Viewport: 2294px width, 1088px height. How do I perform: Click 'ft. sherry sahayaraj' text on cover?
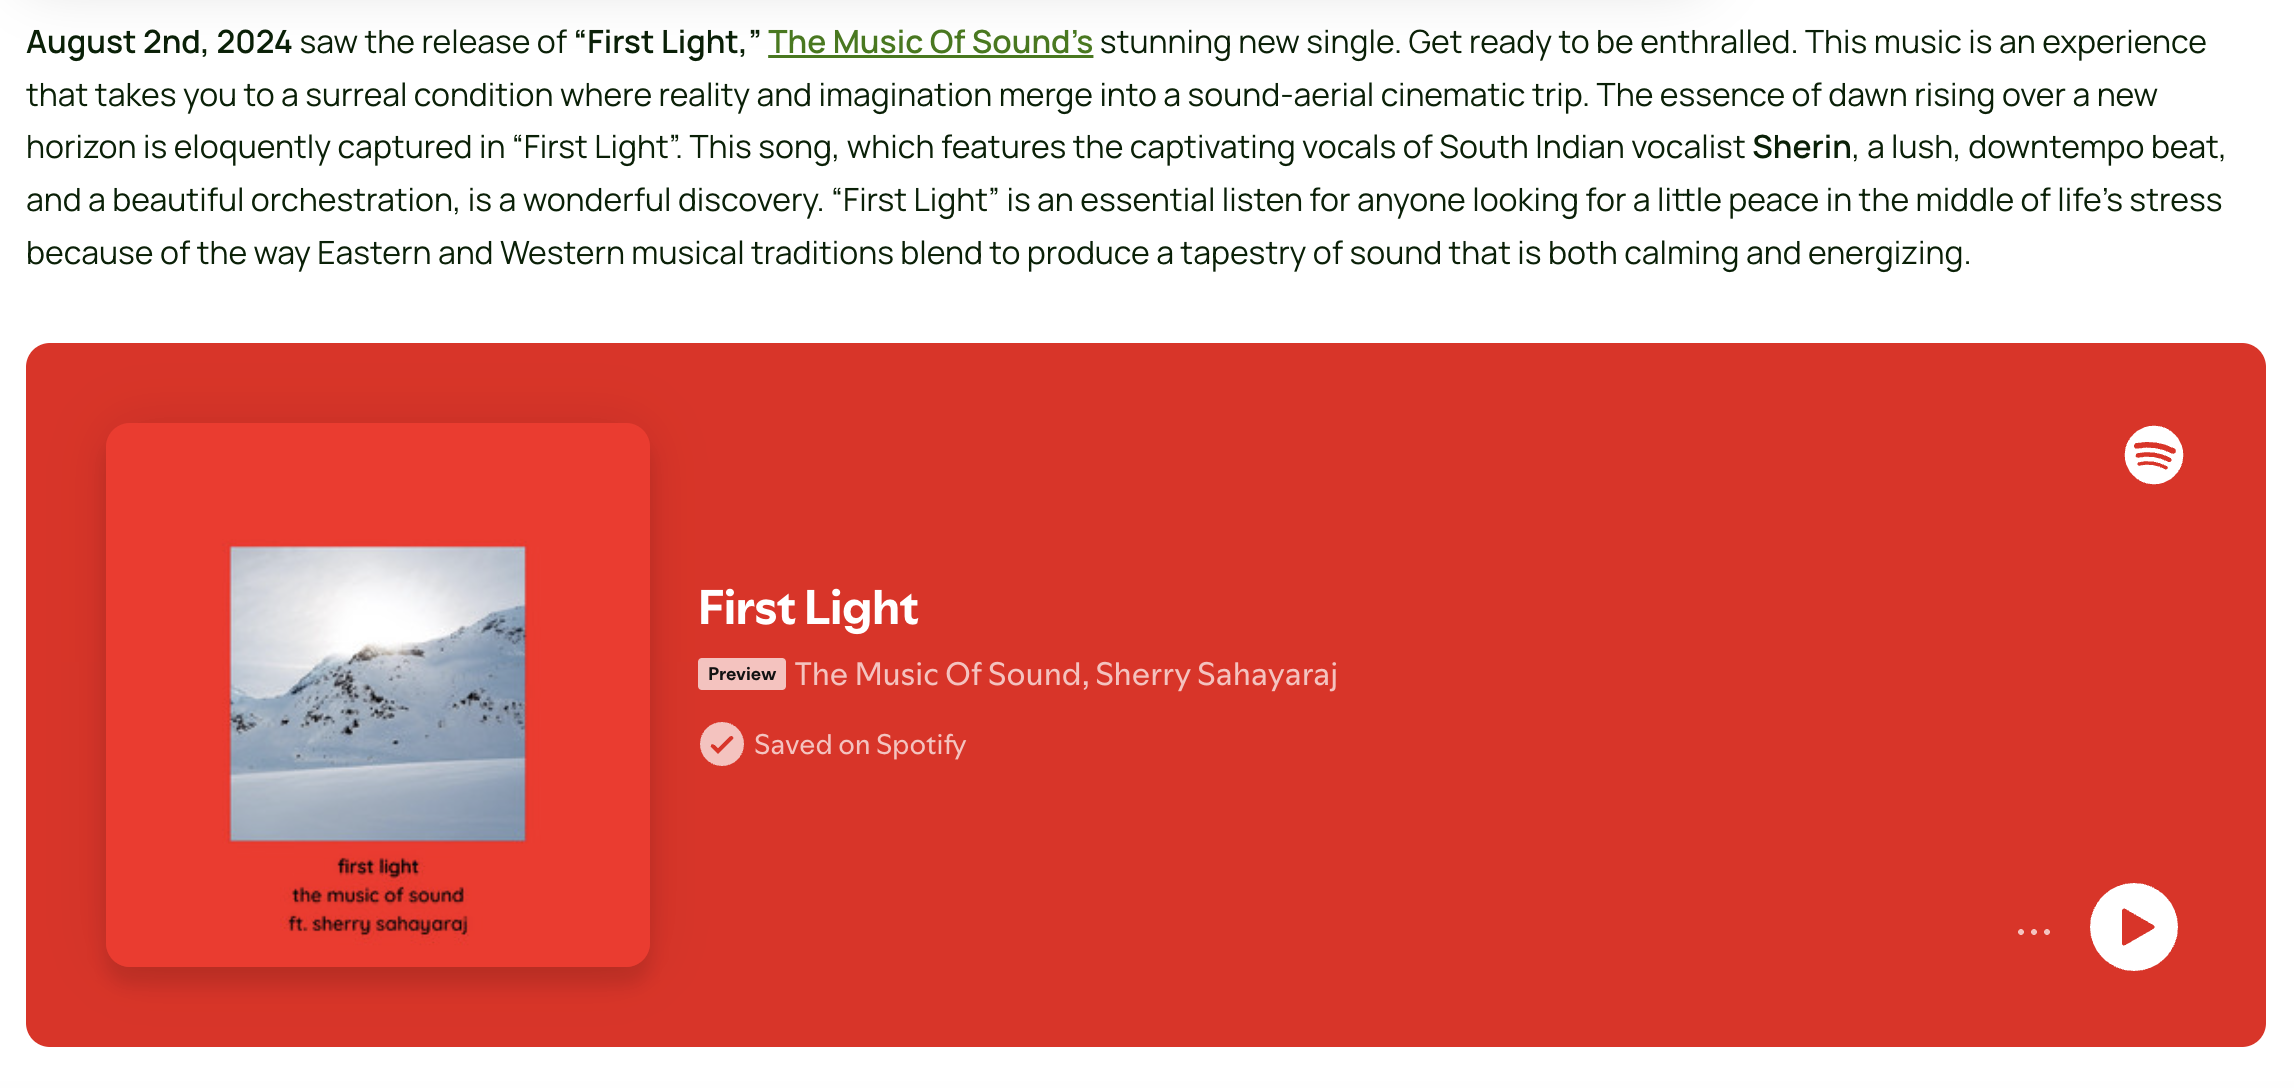pyautogui.click(x=378, y=924)
